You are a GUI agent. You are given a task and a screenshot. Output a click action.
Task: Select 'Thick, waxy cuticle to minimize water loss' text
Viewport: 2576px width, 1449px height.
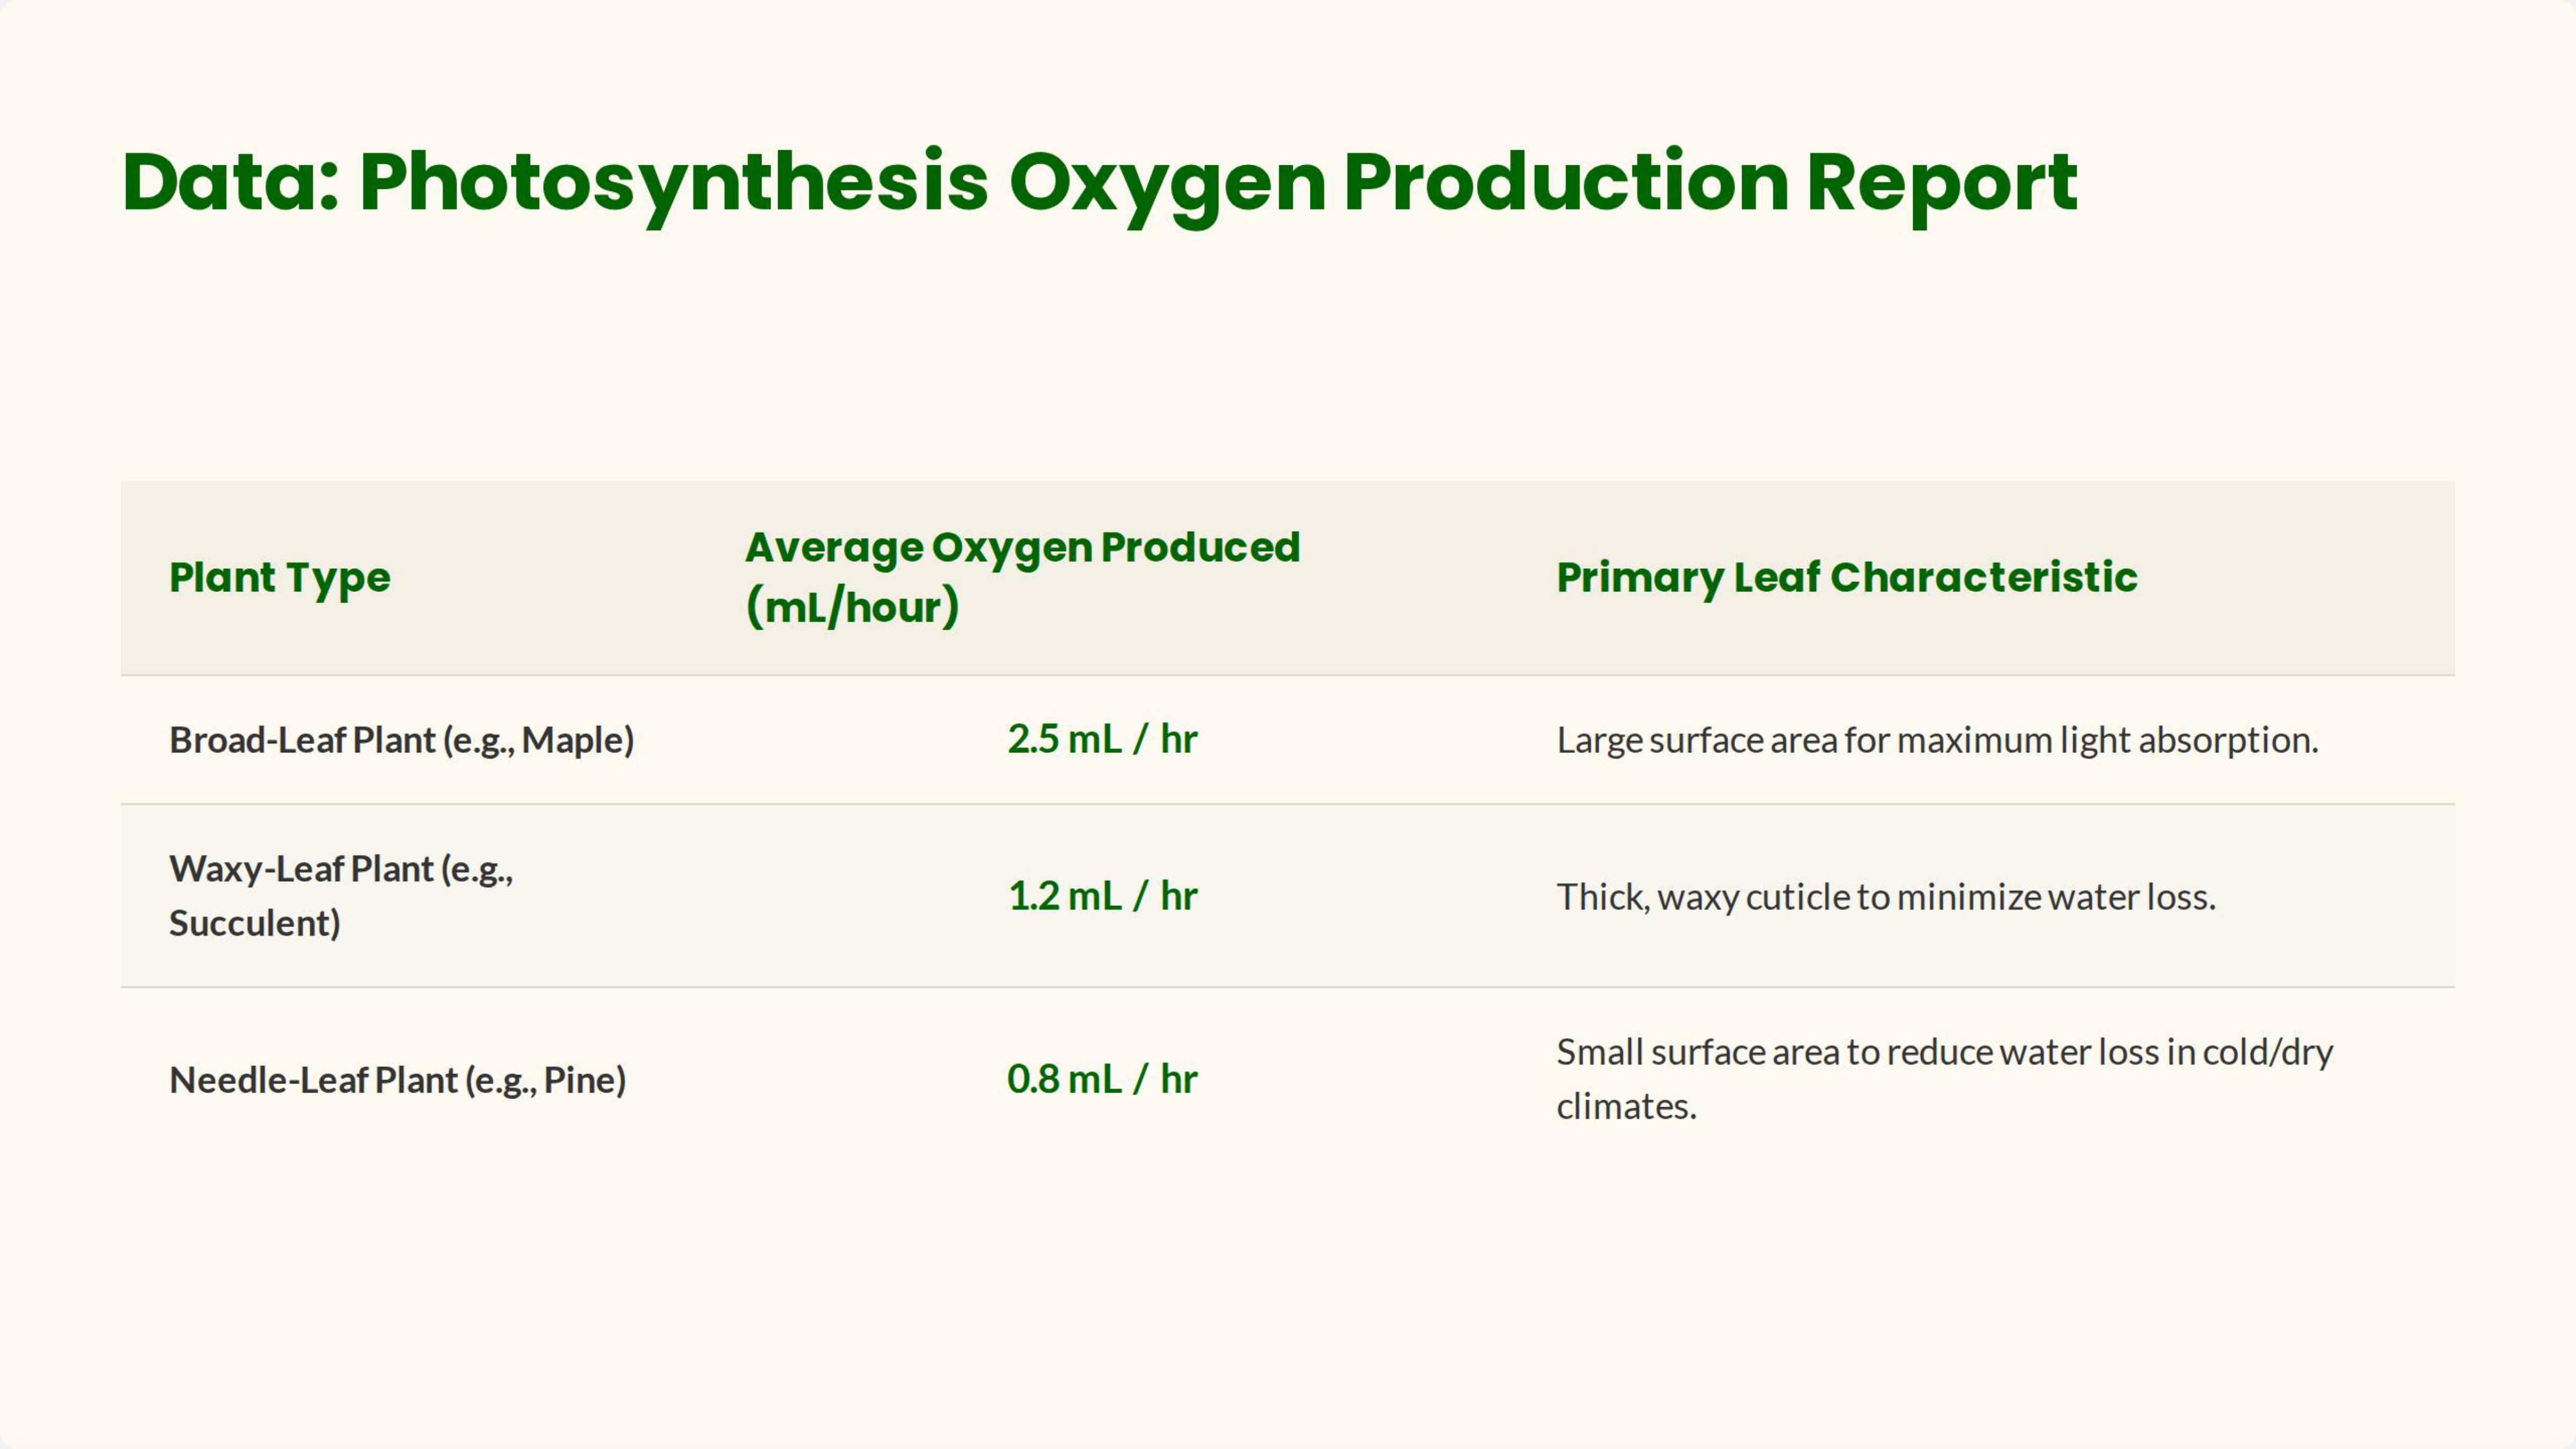pos(1885,897)
